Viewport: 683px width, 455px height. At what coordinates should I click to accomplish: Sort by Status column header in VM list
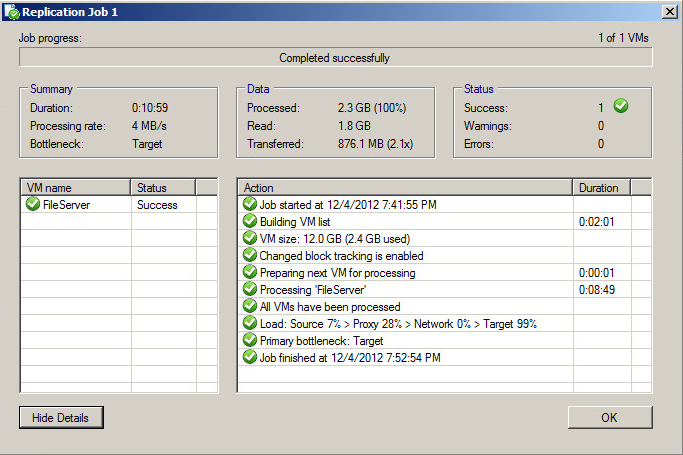pos(163,188)
